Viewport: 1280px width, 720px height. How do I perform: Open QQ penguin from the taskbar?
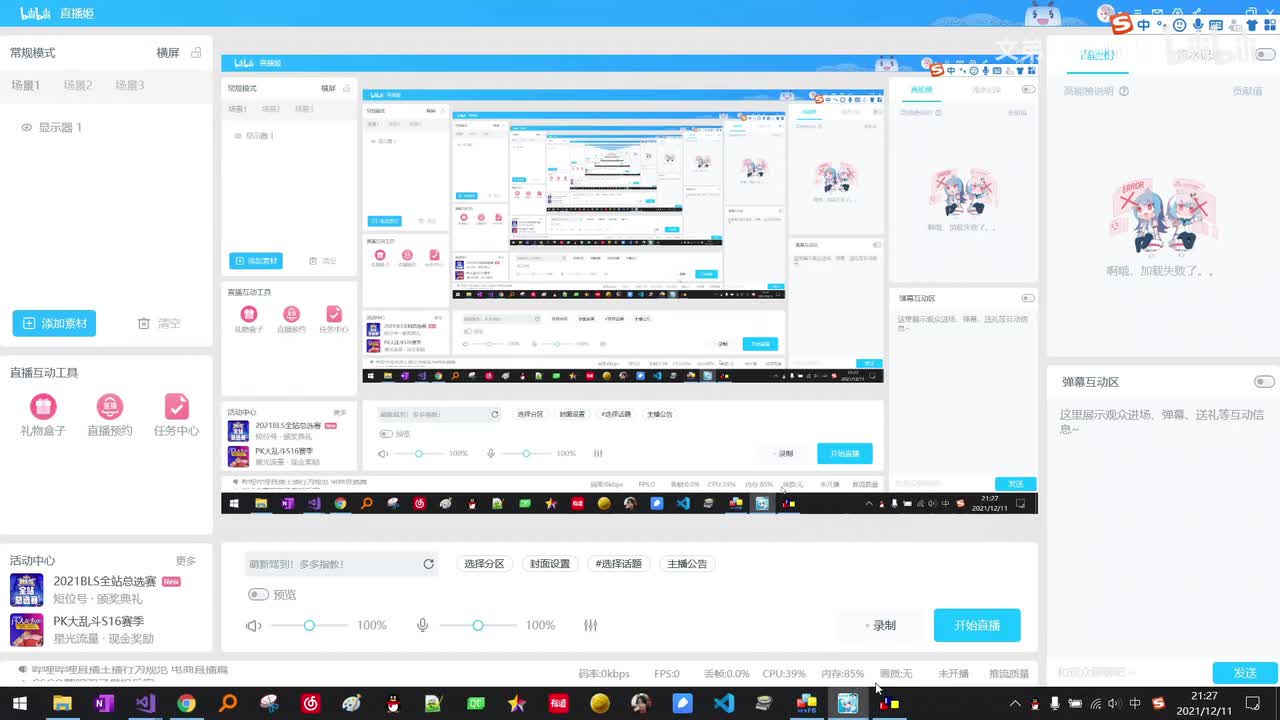393,703
